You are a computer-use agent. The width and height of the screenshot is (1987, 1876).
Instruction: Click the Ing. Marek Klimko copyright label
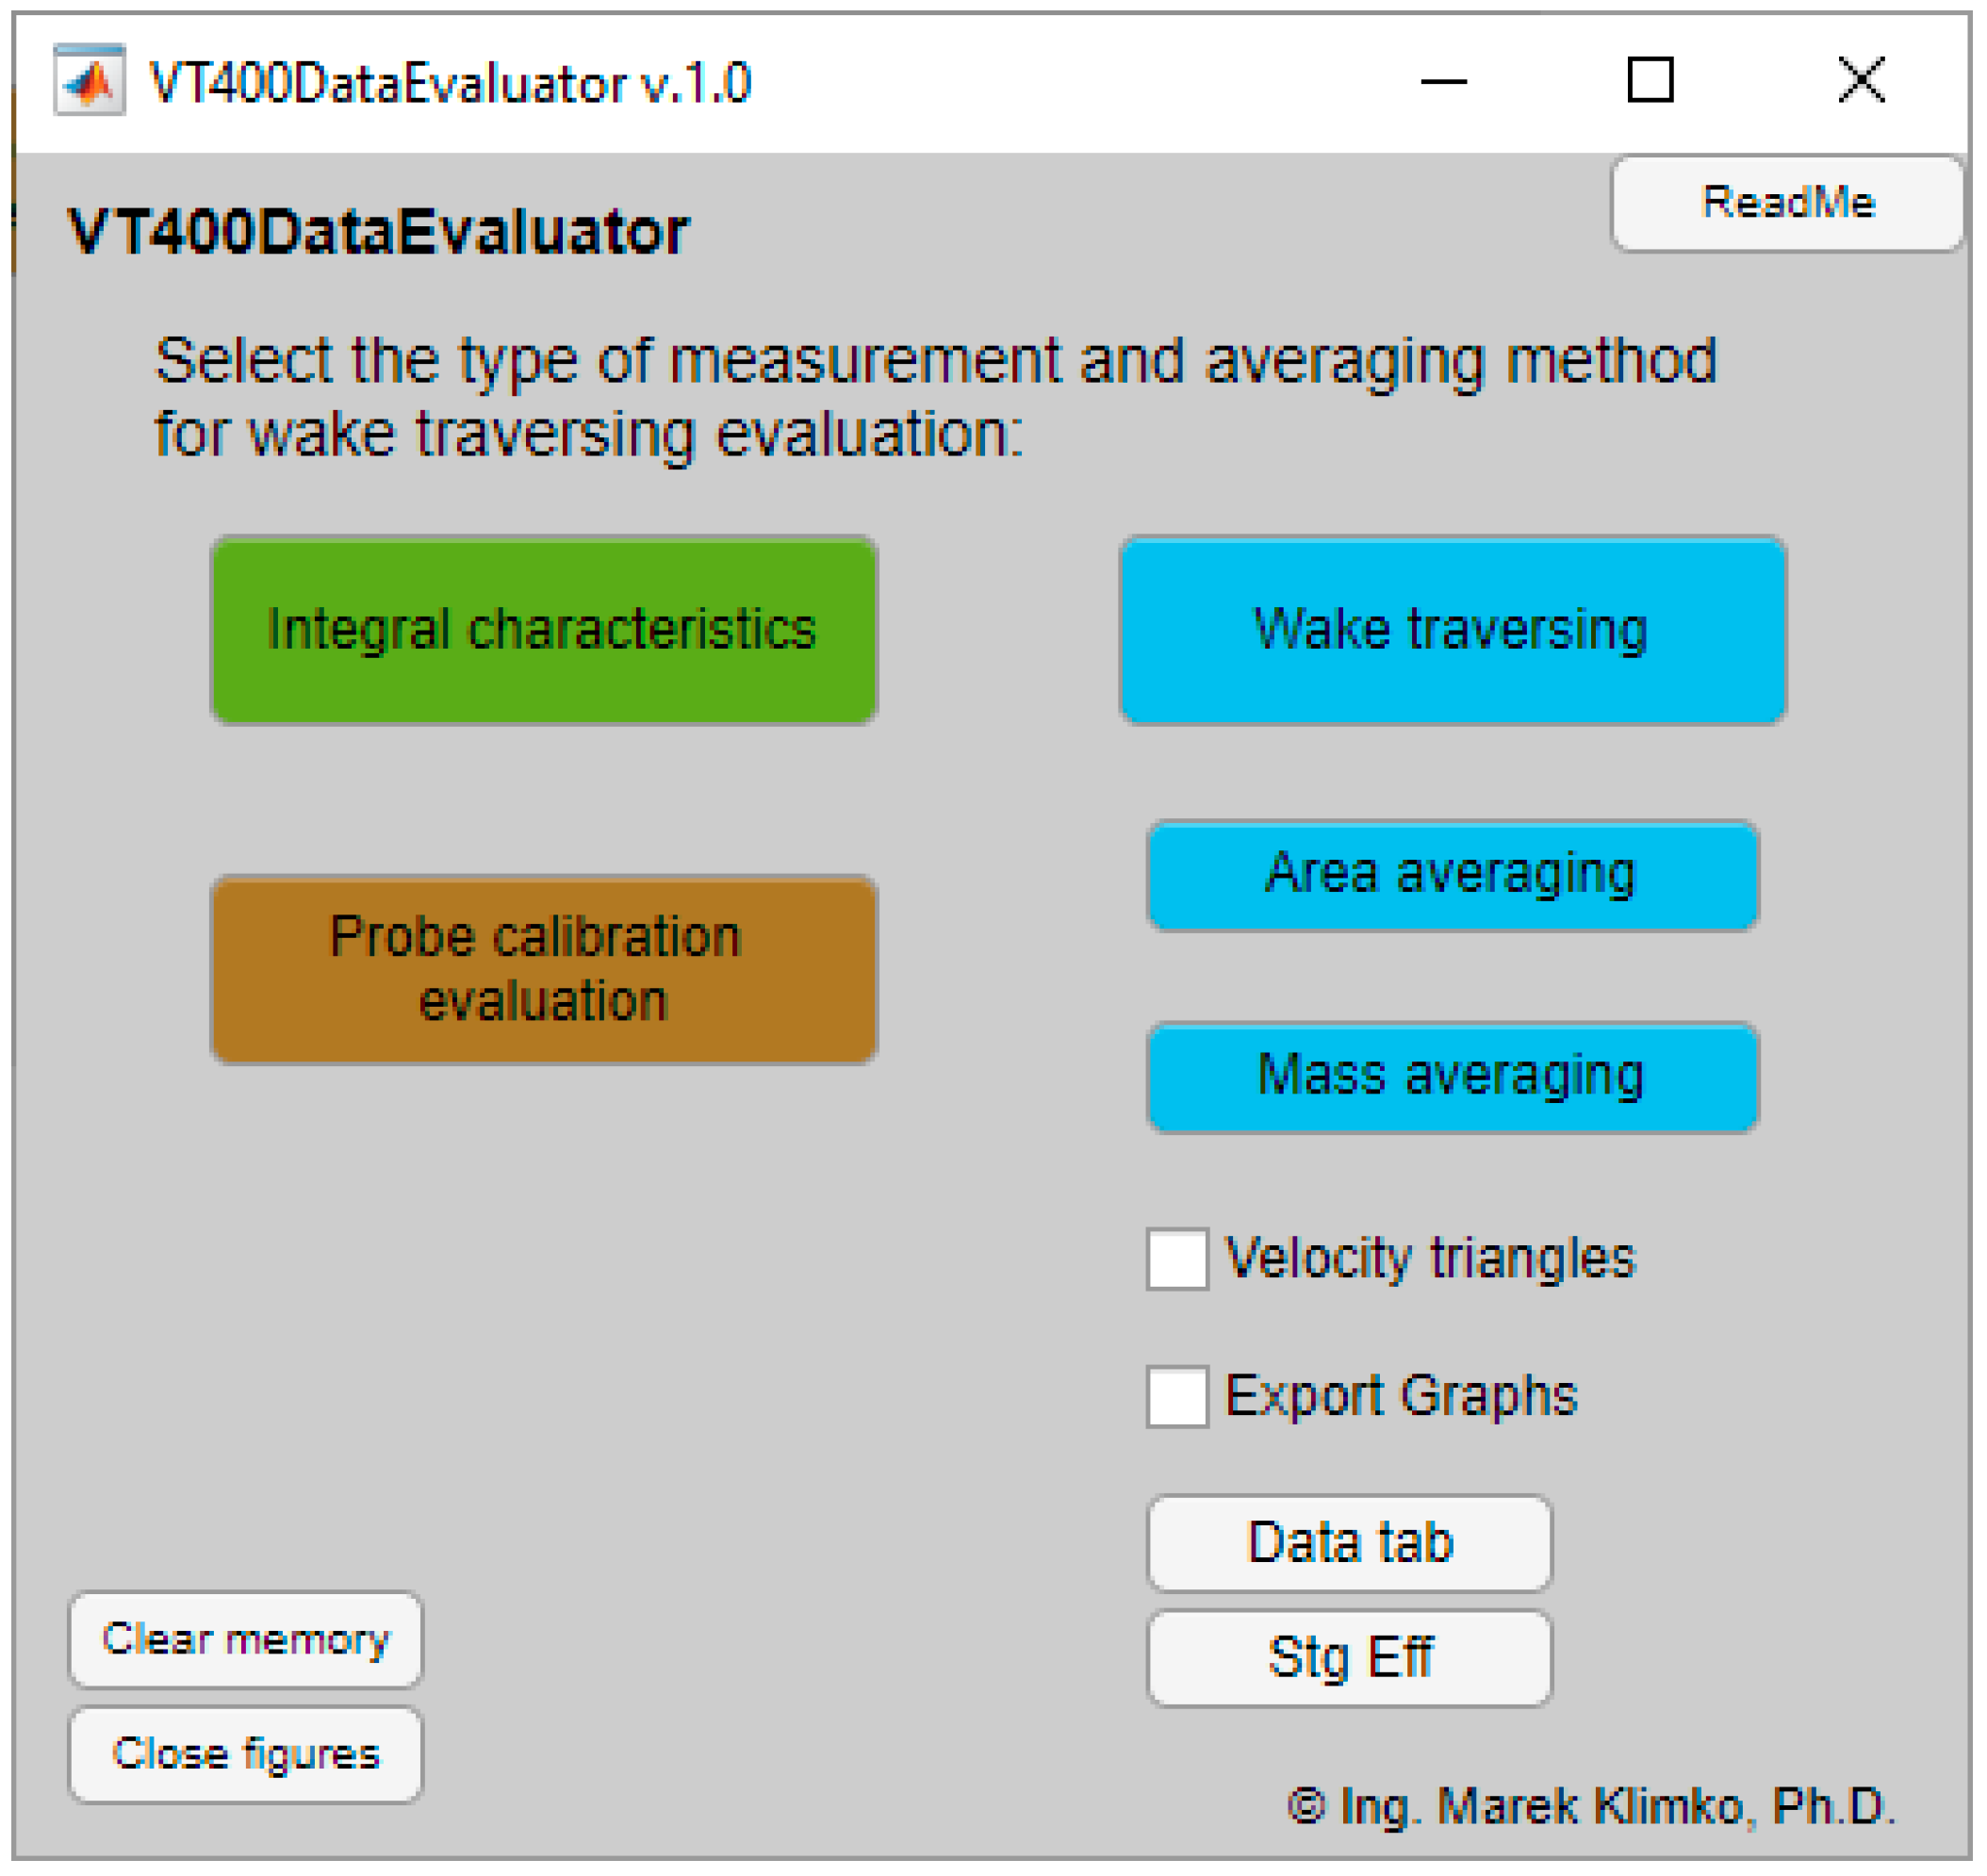(1590, 1807)
